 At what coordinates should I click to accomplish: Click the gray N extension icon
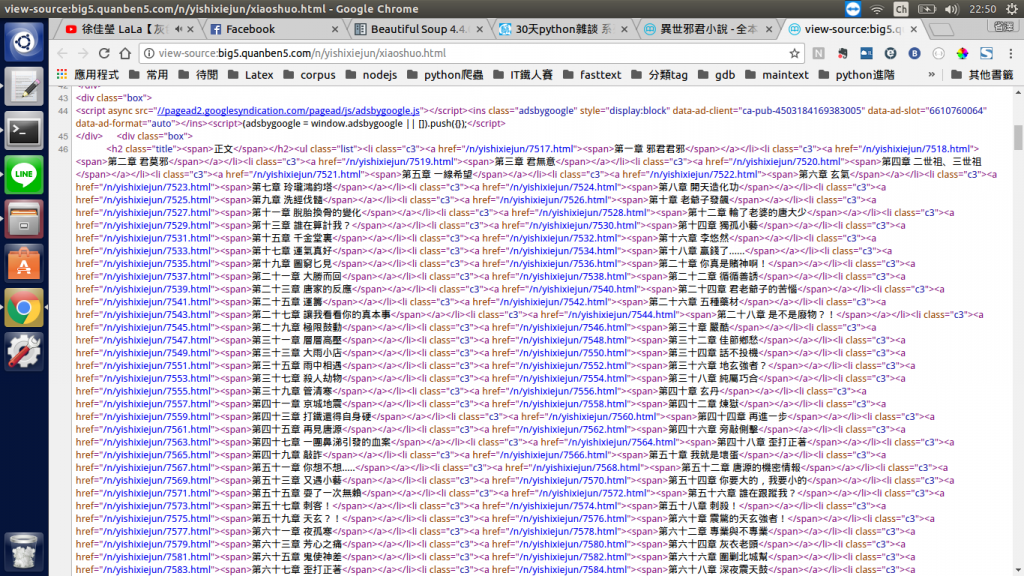(x=818, y=54)
